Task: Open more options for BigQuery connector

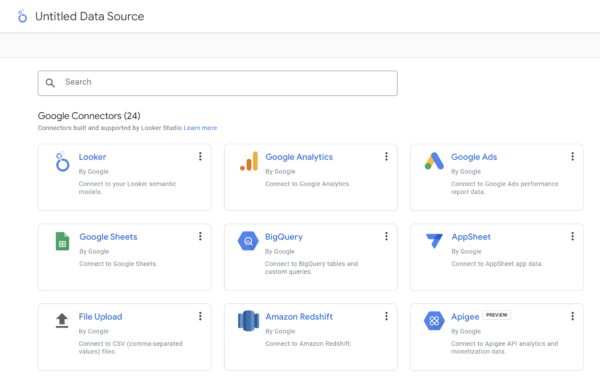Action: [386, 236]
